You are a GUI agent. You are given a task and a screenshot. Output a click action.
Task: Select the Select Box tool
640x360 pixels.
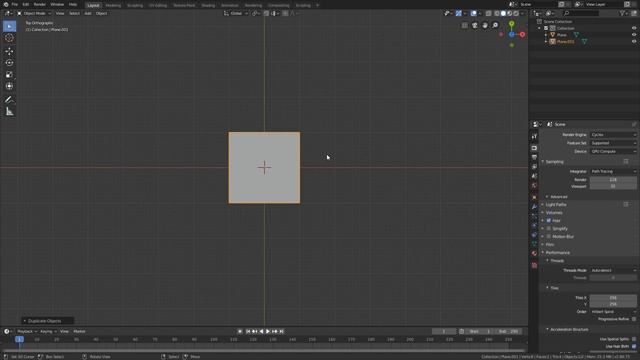[x=9, y=27]
